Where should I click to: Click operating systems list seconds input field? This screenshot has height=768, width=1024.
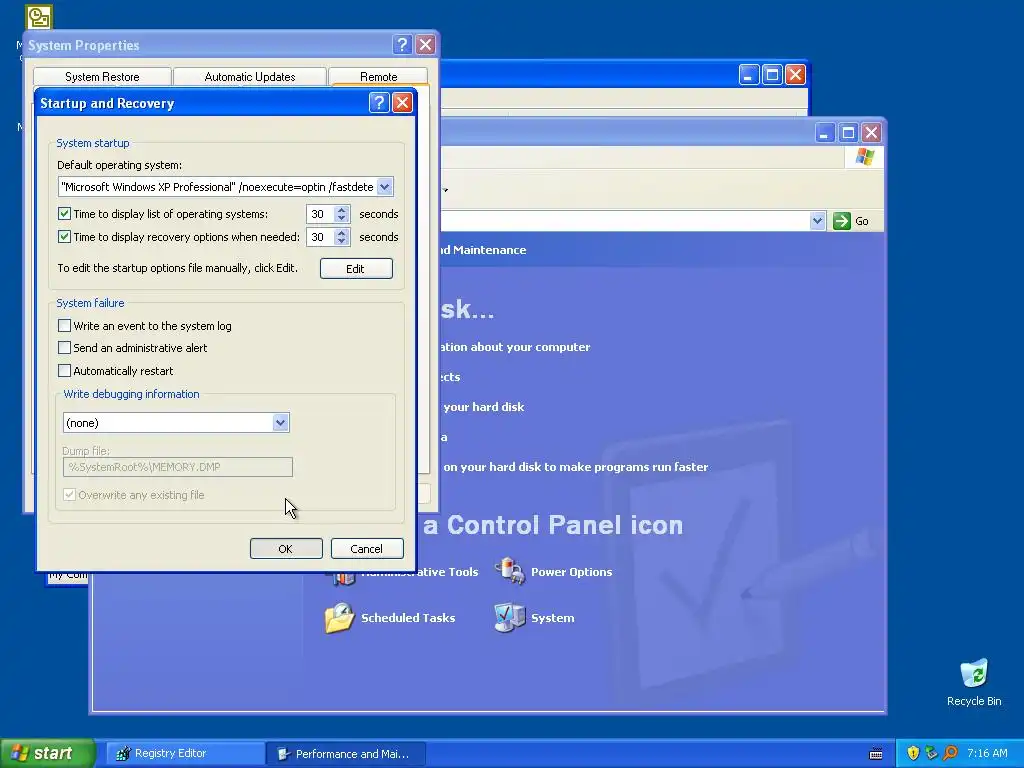pos(321,214)
